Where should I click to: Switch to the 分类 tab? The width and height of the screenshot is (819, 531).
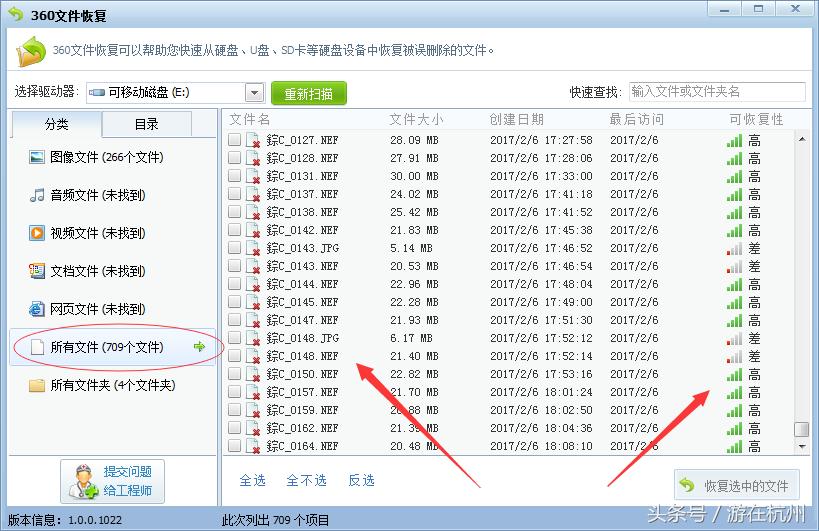[56, 124]
